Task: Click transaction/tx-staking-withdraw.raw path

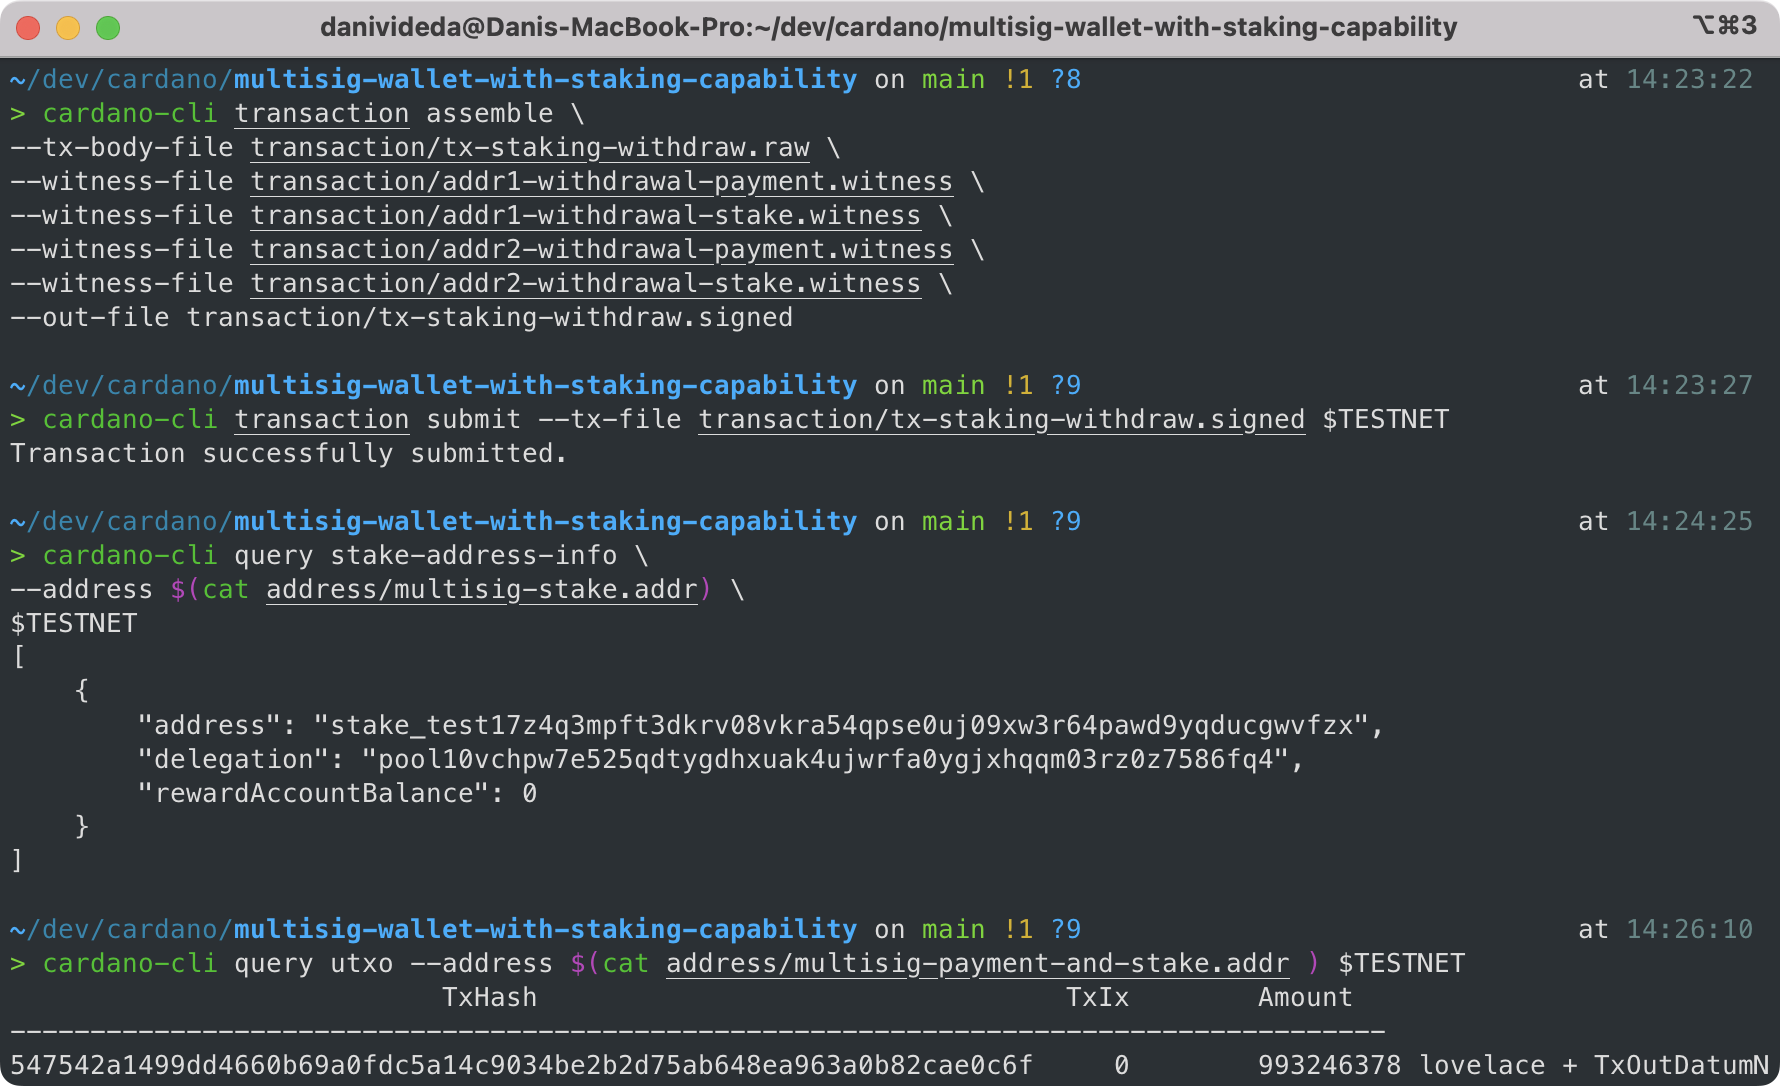Action: click(x=530, y=148)
